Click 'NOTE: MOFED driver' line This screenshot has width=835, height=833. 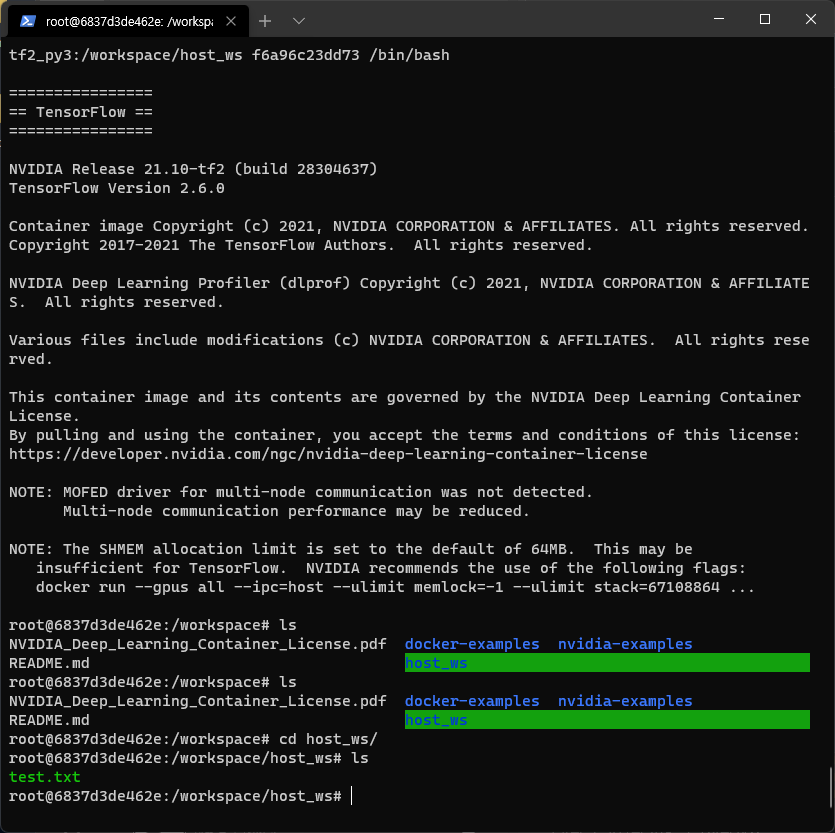[301, 492]
